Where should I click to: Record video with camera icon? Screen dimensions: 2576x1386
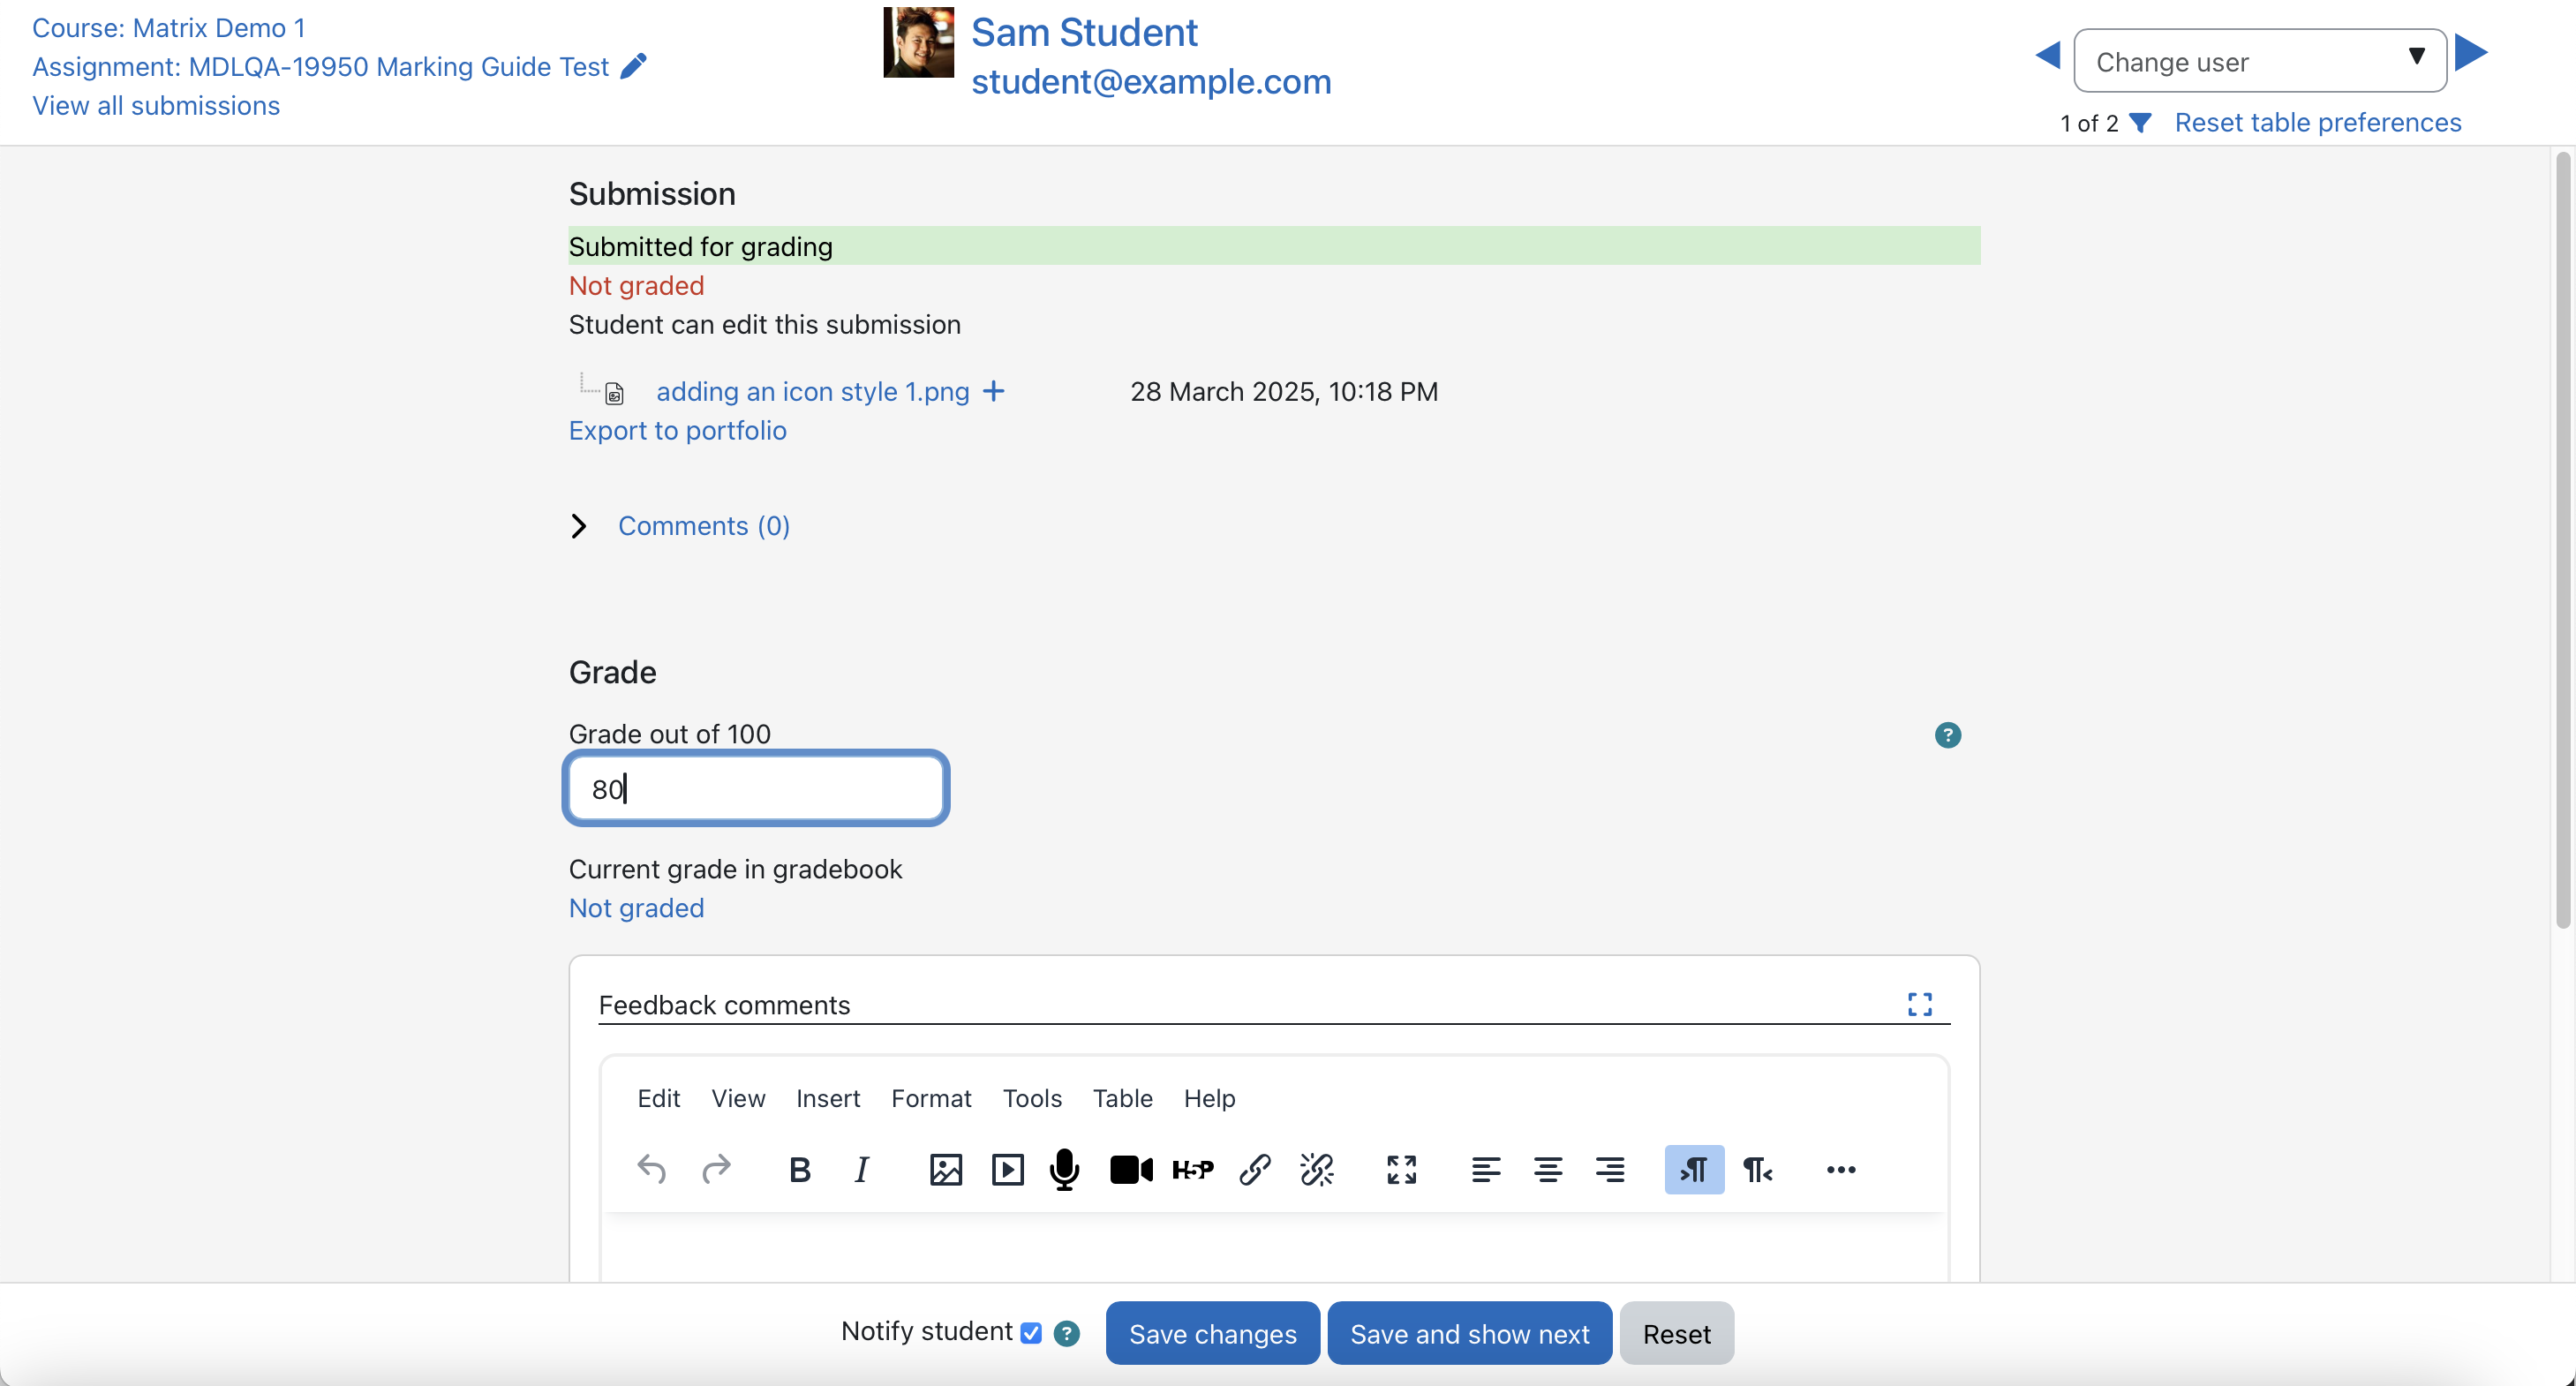[x=1131, y=1169]
